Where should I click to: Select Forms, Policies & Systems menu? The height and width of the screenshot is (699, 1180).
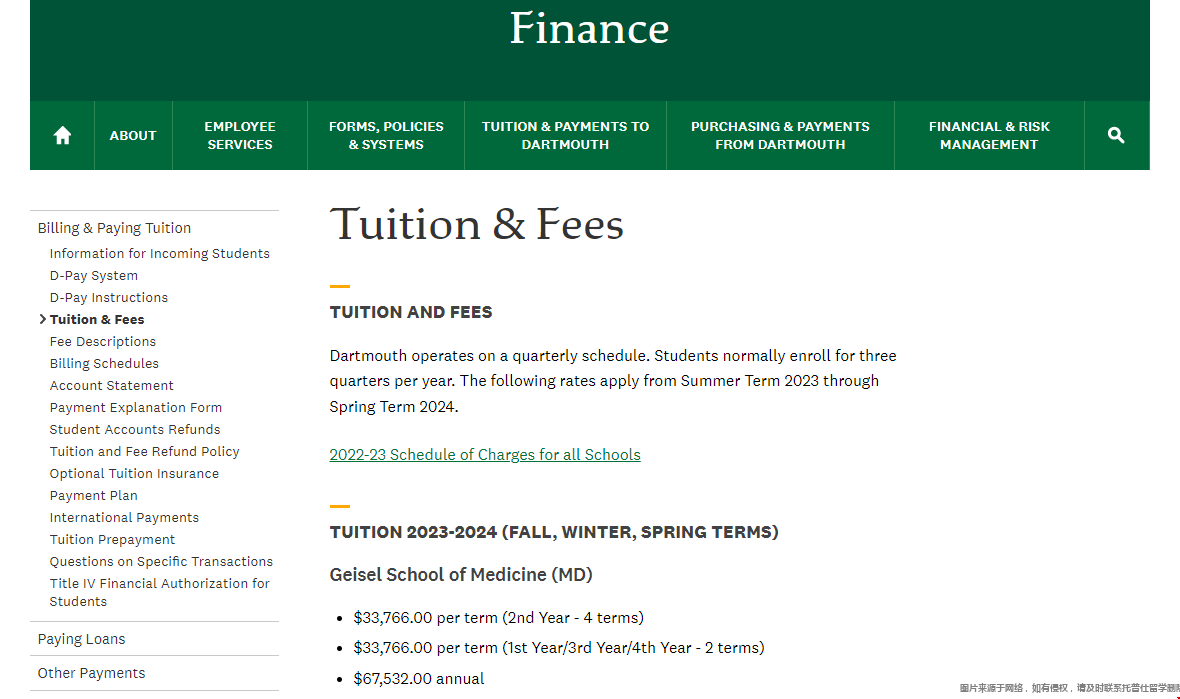[386, 135]
